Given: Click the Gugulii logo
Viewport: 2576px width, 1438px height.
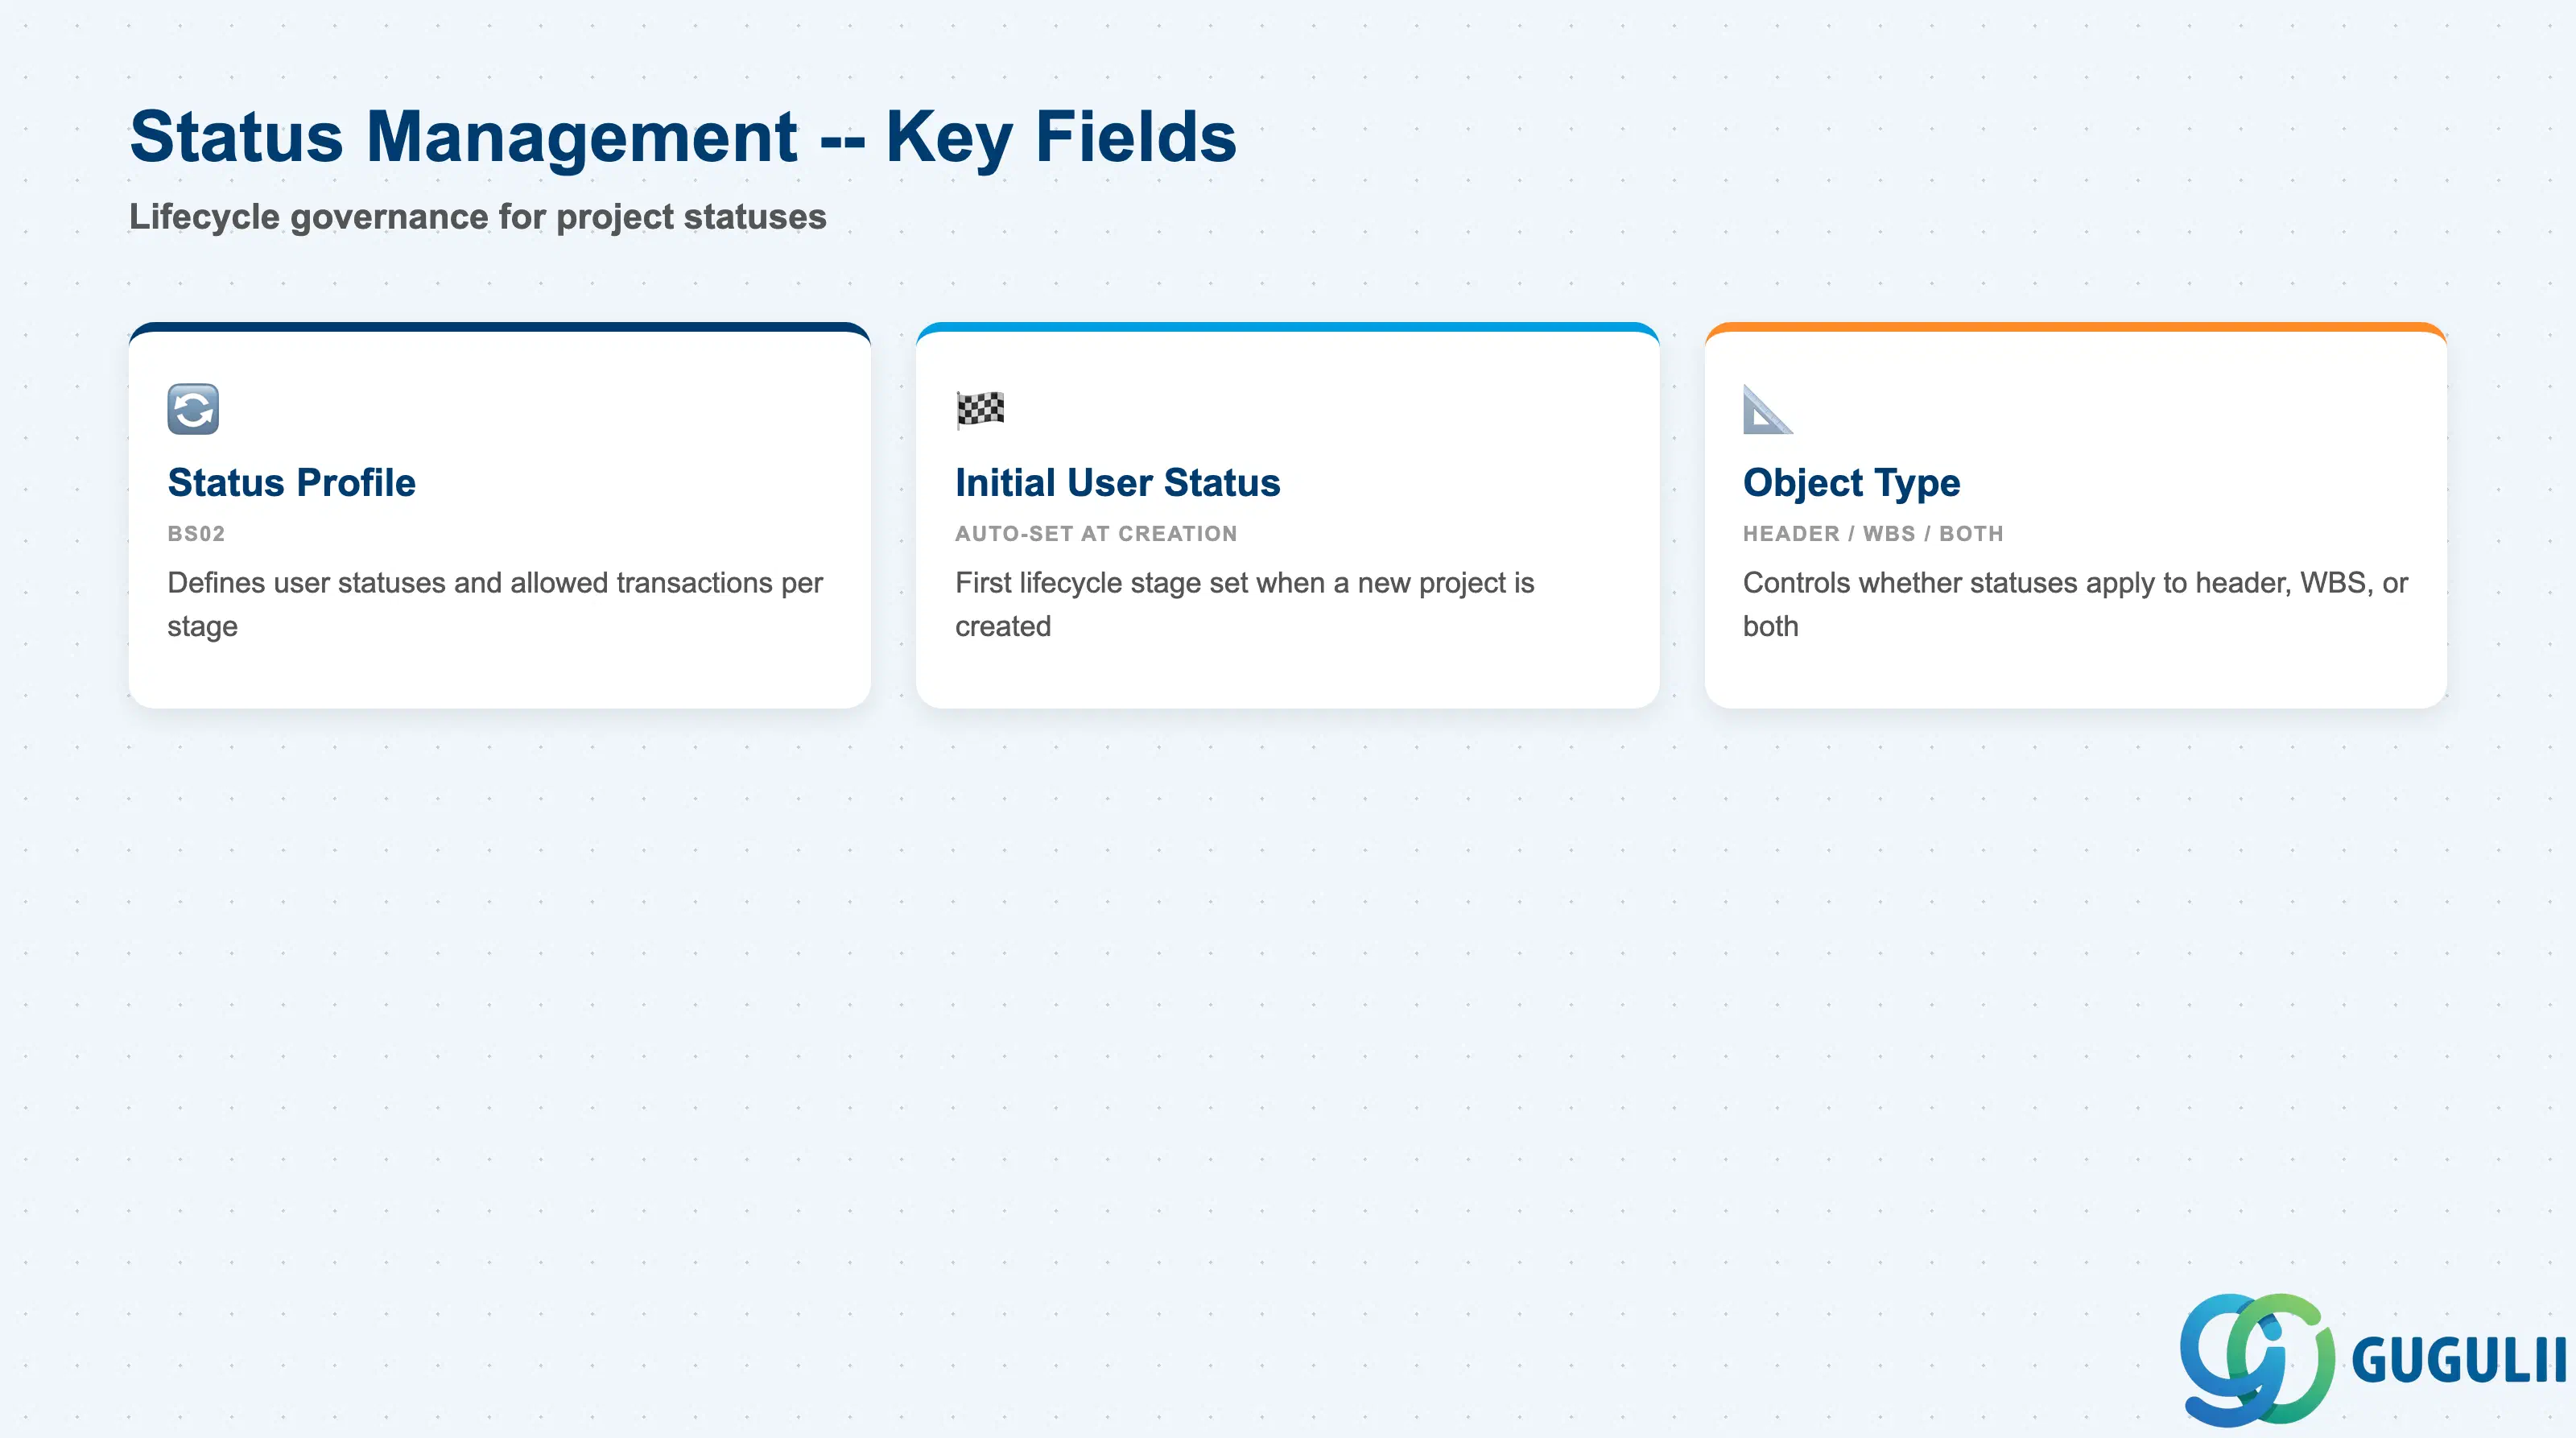Looking at the screenshot, I should 2372,1359.
